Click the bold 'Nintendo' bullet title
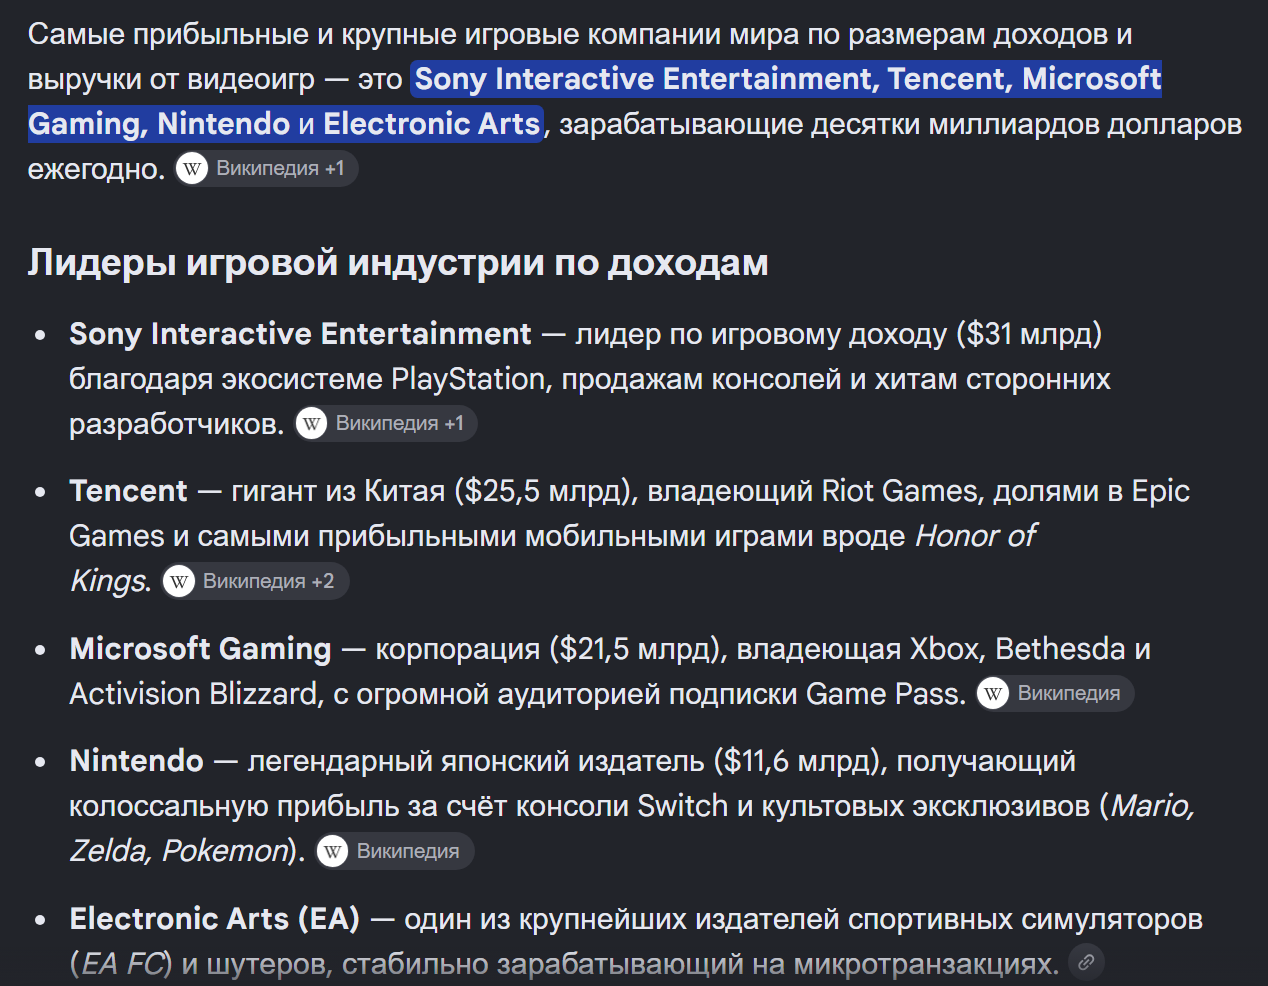1268x986 pixels. click(x=136, y=761)
